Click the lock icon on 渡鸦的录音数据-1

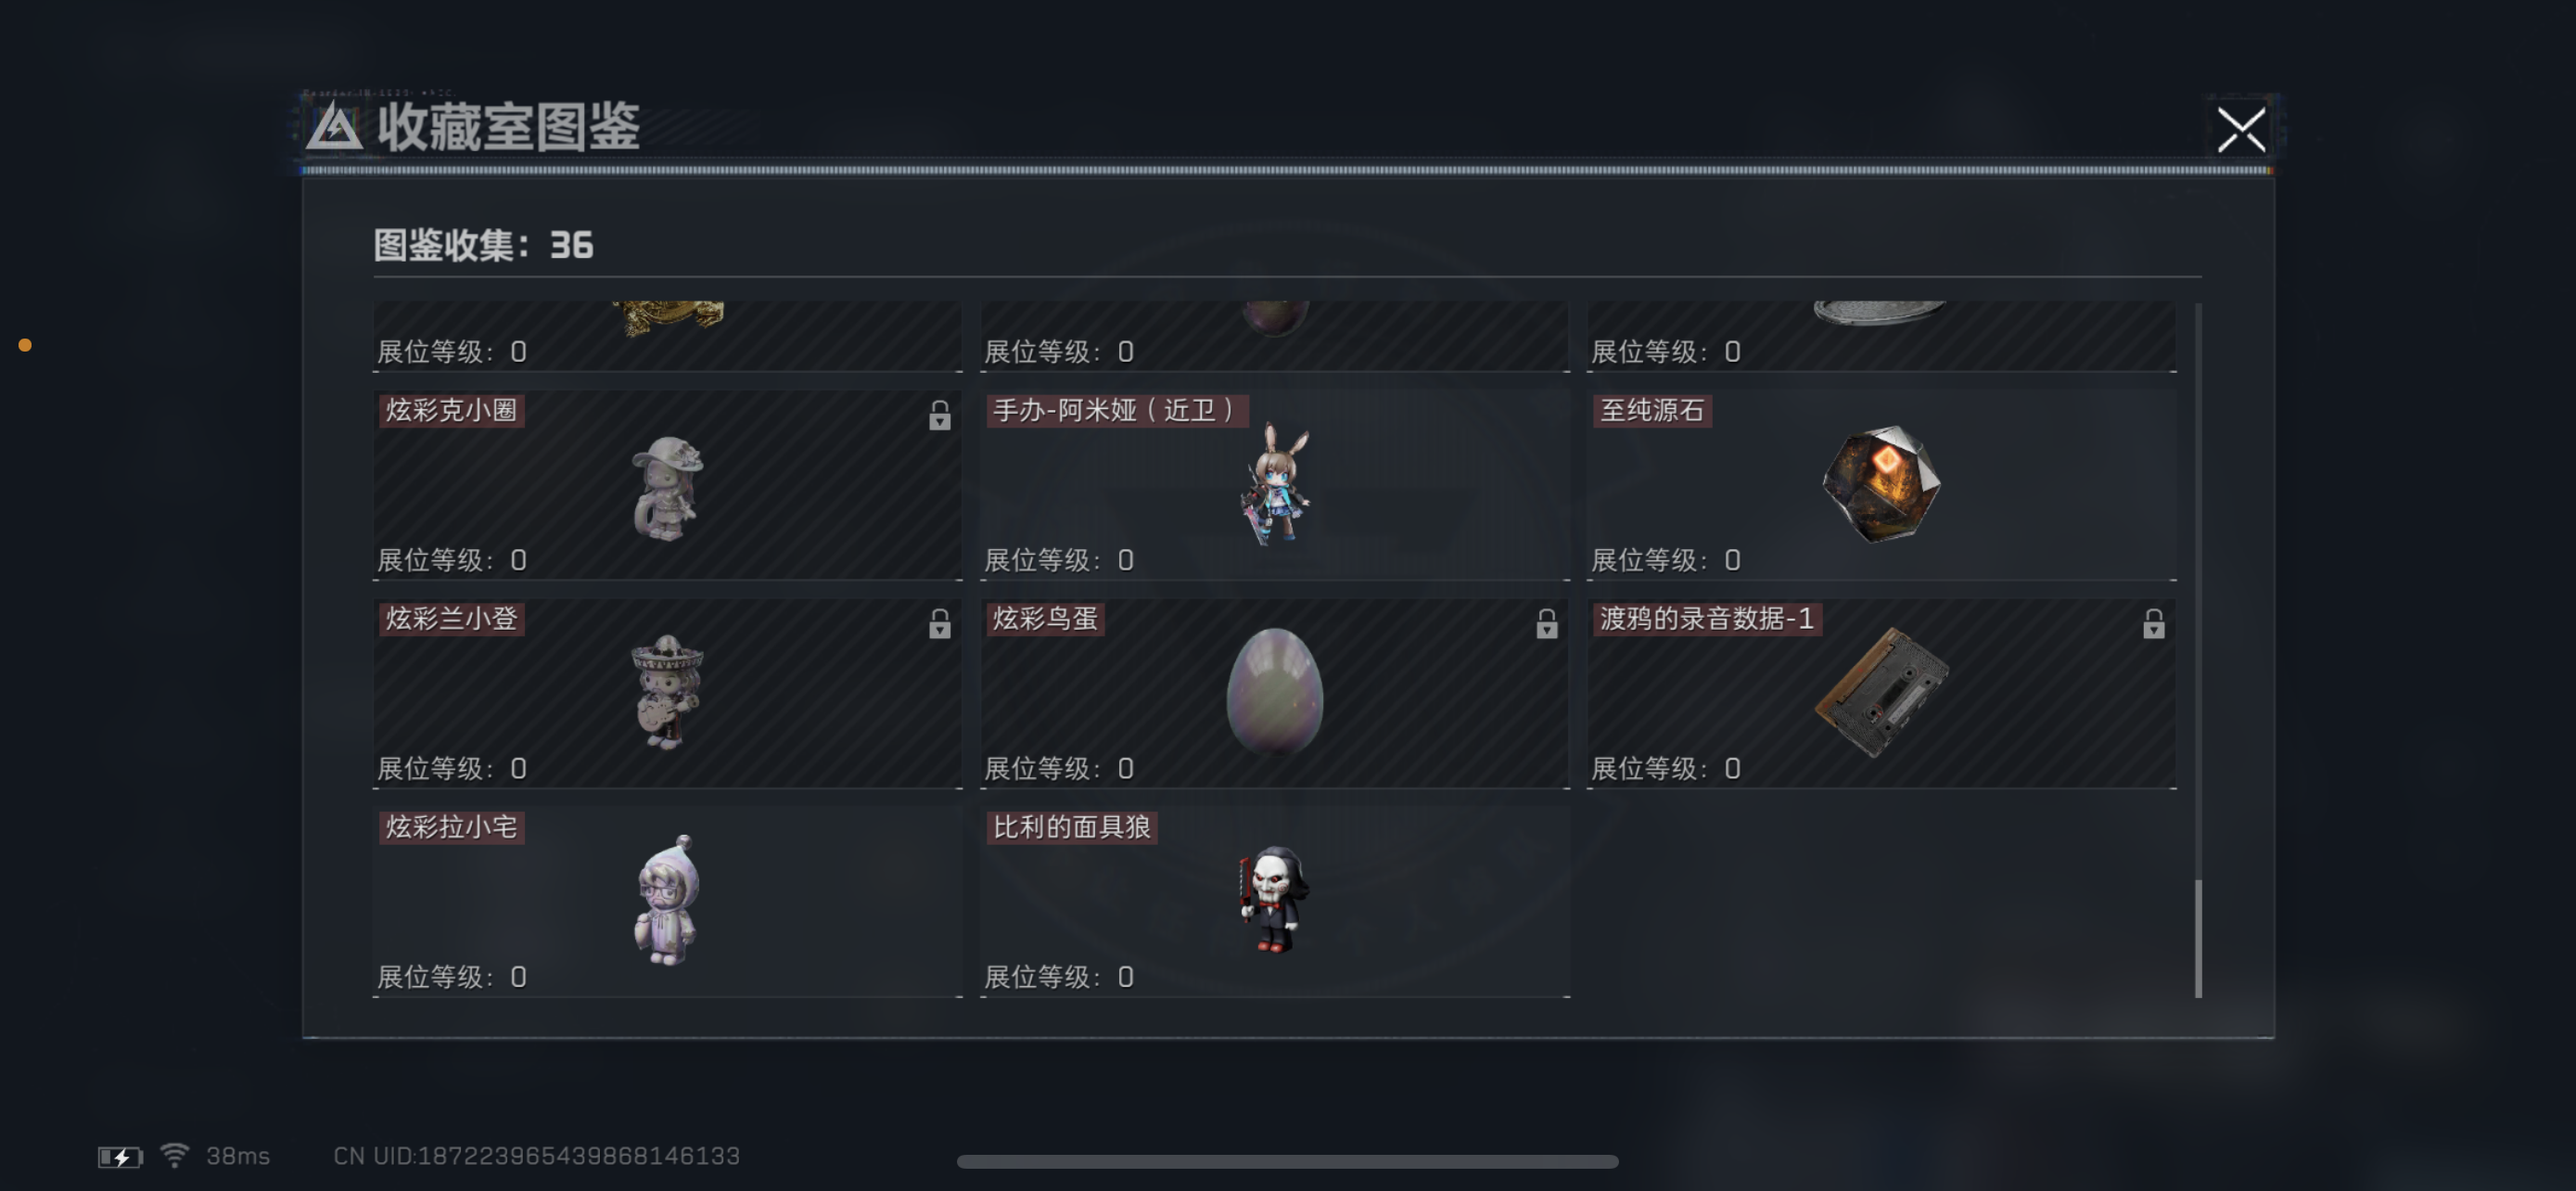(x=2153, y=623)
